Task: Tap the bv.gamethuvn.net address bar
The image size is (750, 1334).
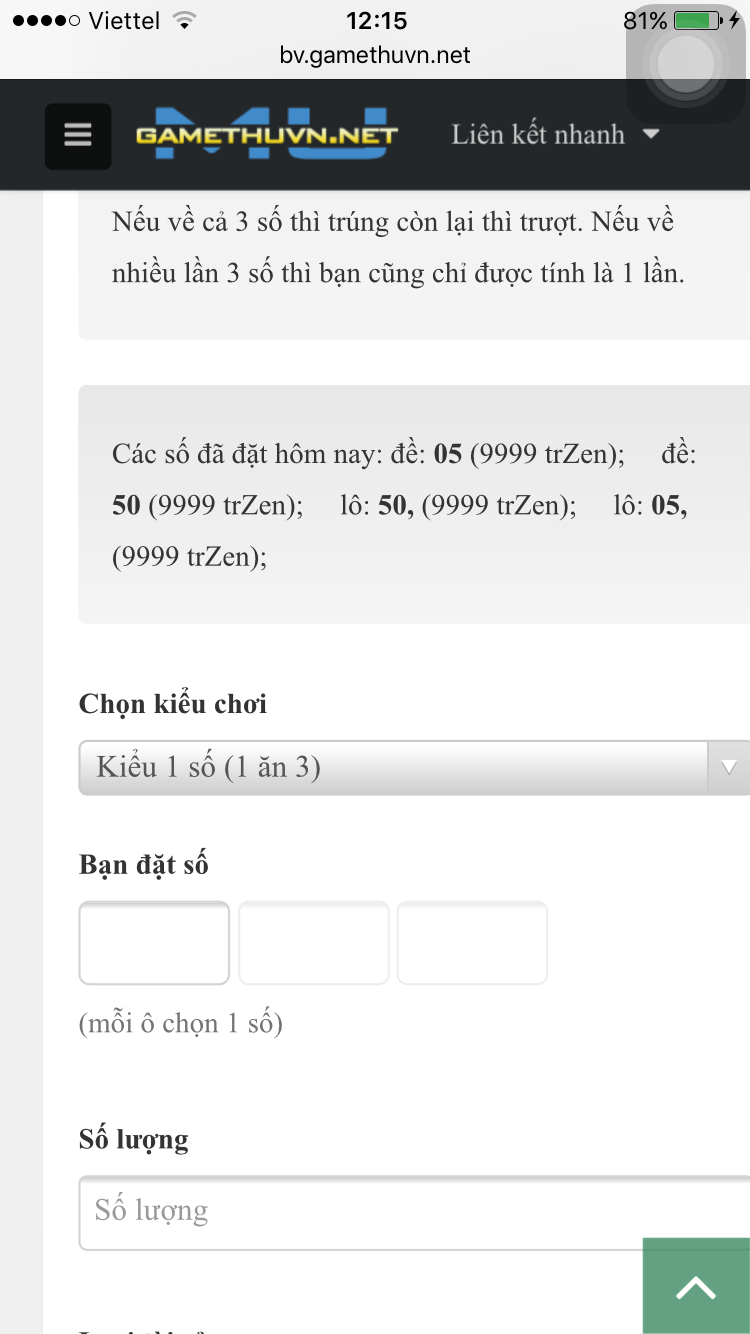Action: [x=375, y=55]
